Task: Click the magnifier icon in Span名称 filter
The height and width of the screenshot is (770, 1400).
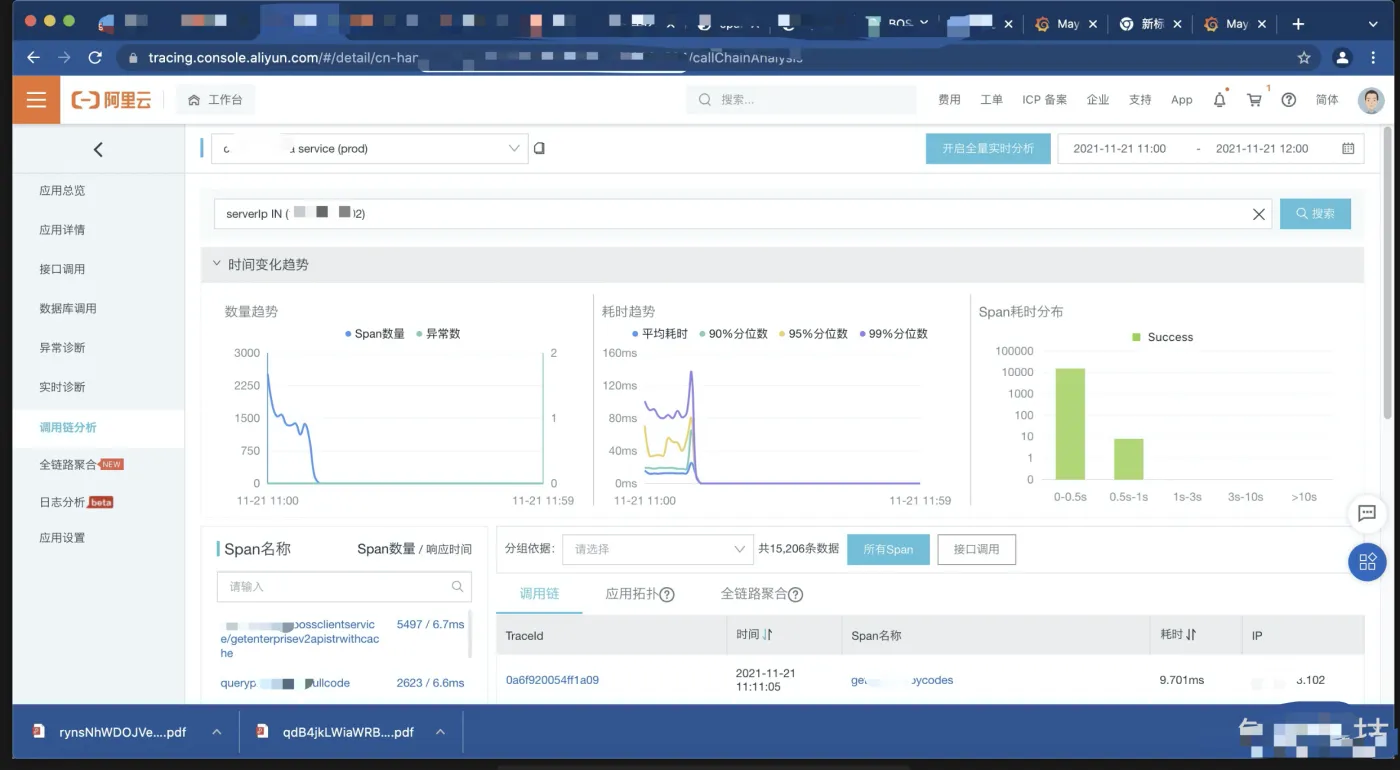Action: click(458, 587)
